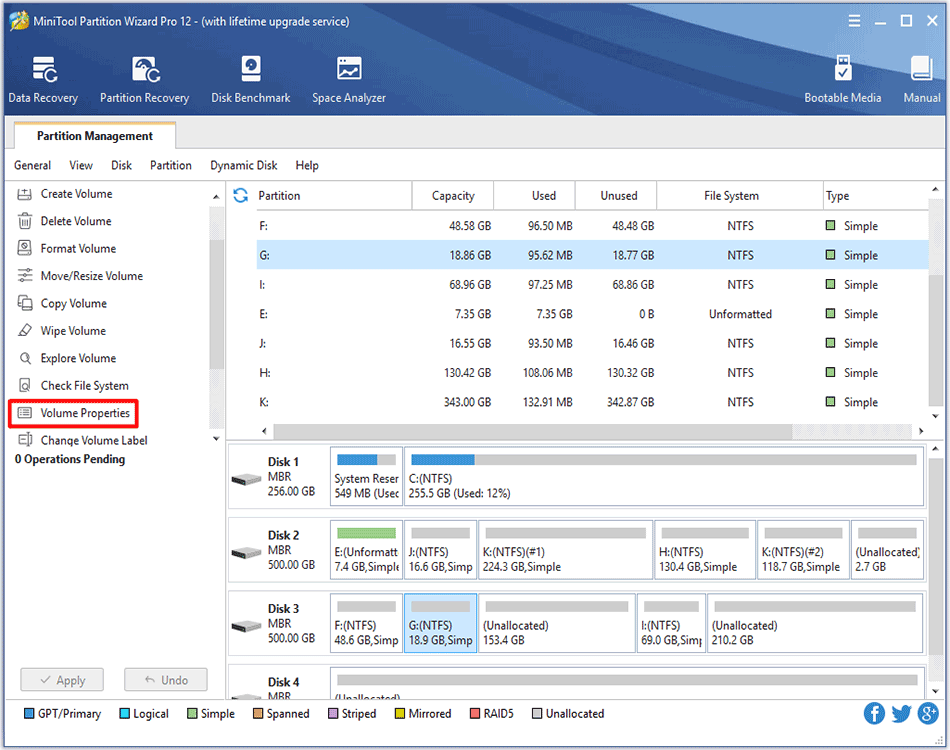Screen dimensions: 950x750
Task: Open the Manual
Action: pos(922,79)
